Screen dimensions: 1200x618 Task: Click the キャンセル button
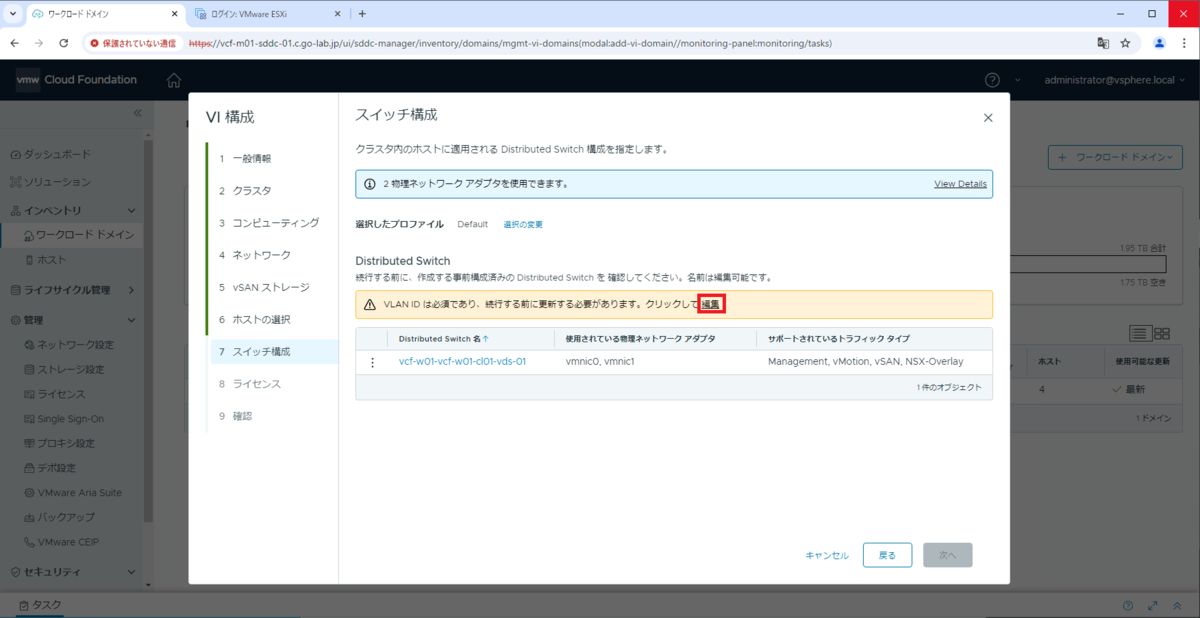(827, 555)
